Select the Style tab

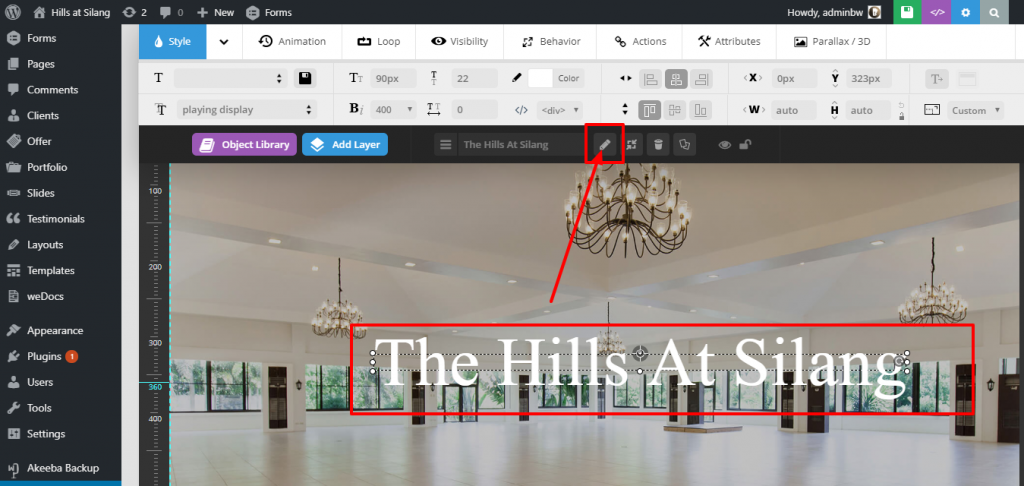(x=172, y=41)
